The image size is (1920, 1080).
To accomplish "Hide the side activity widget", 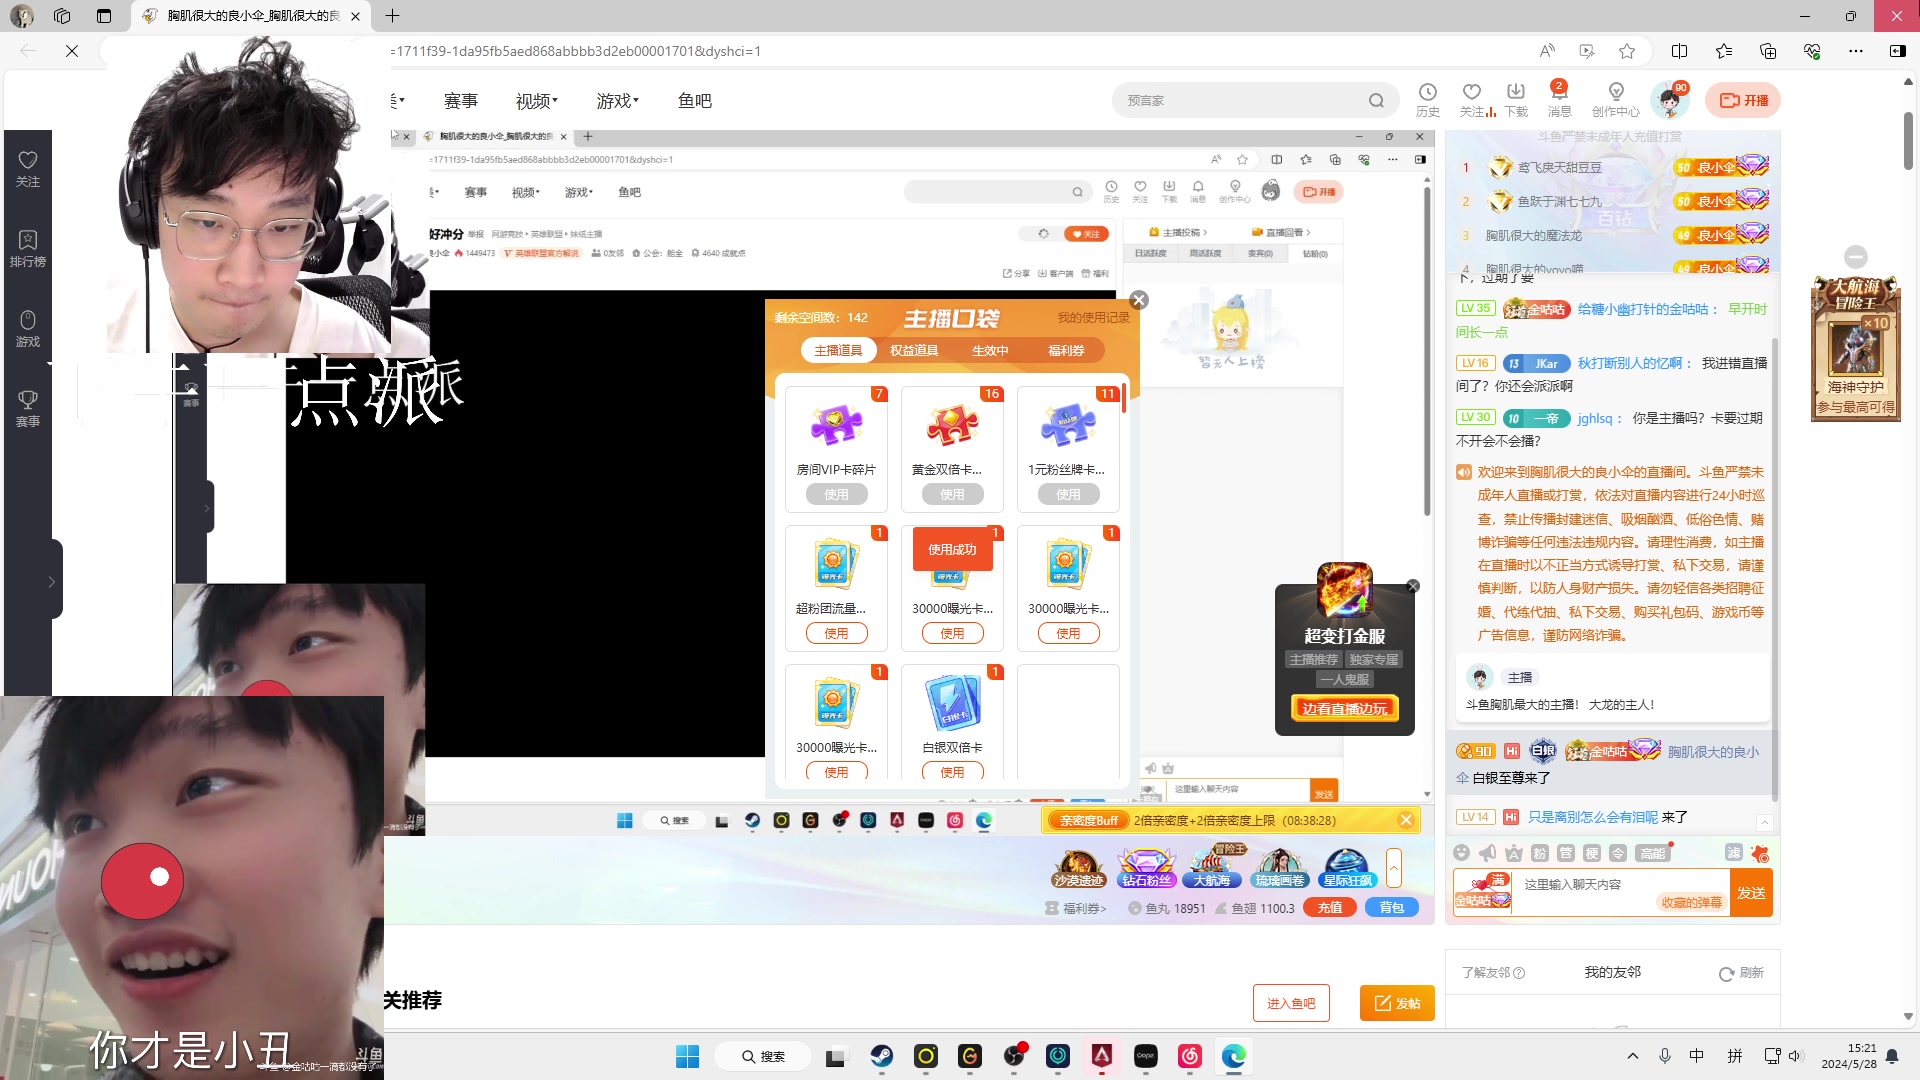I will (1855, 257).
